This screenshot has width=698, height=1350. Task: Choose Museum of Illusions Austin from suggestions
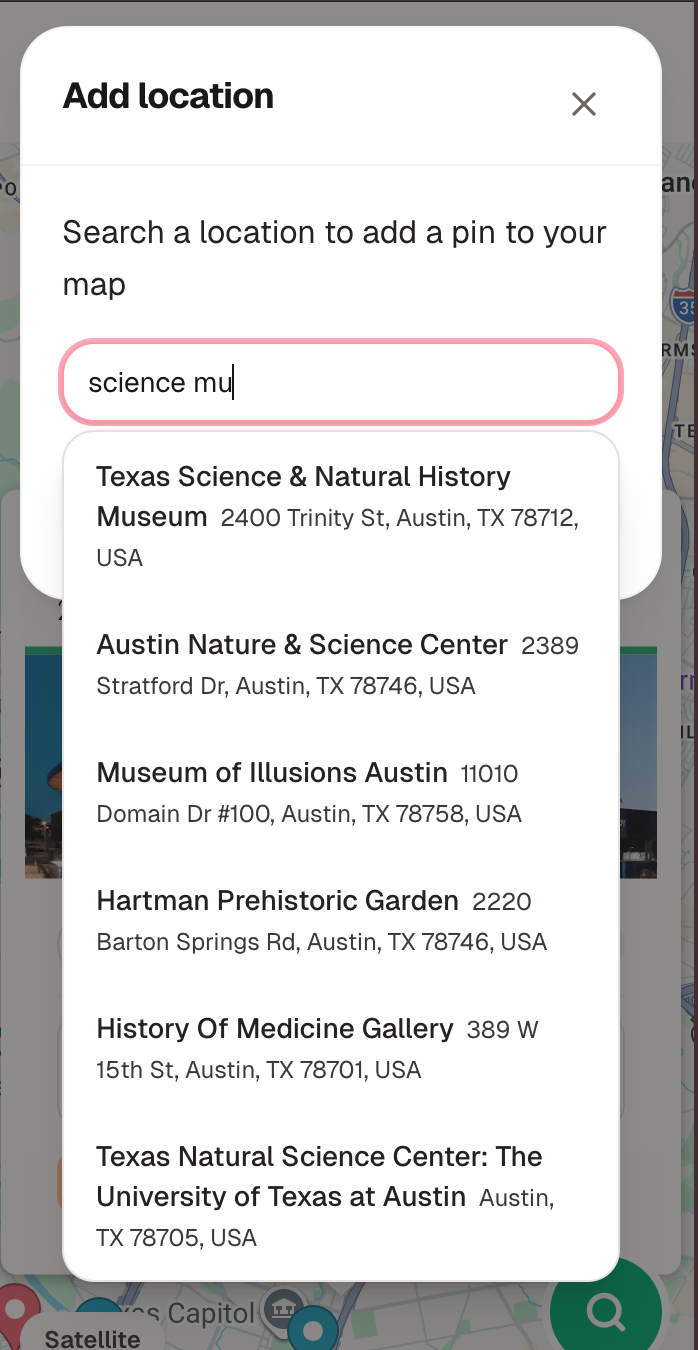click(x=340, y=791)
